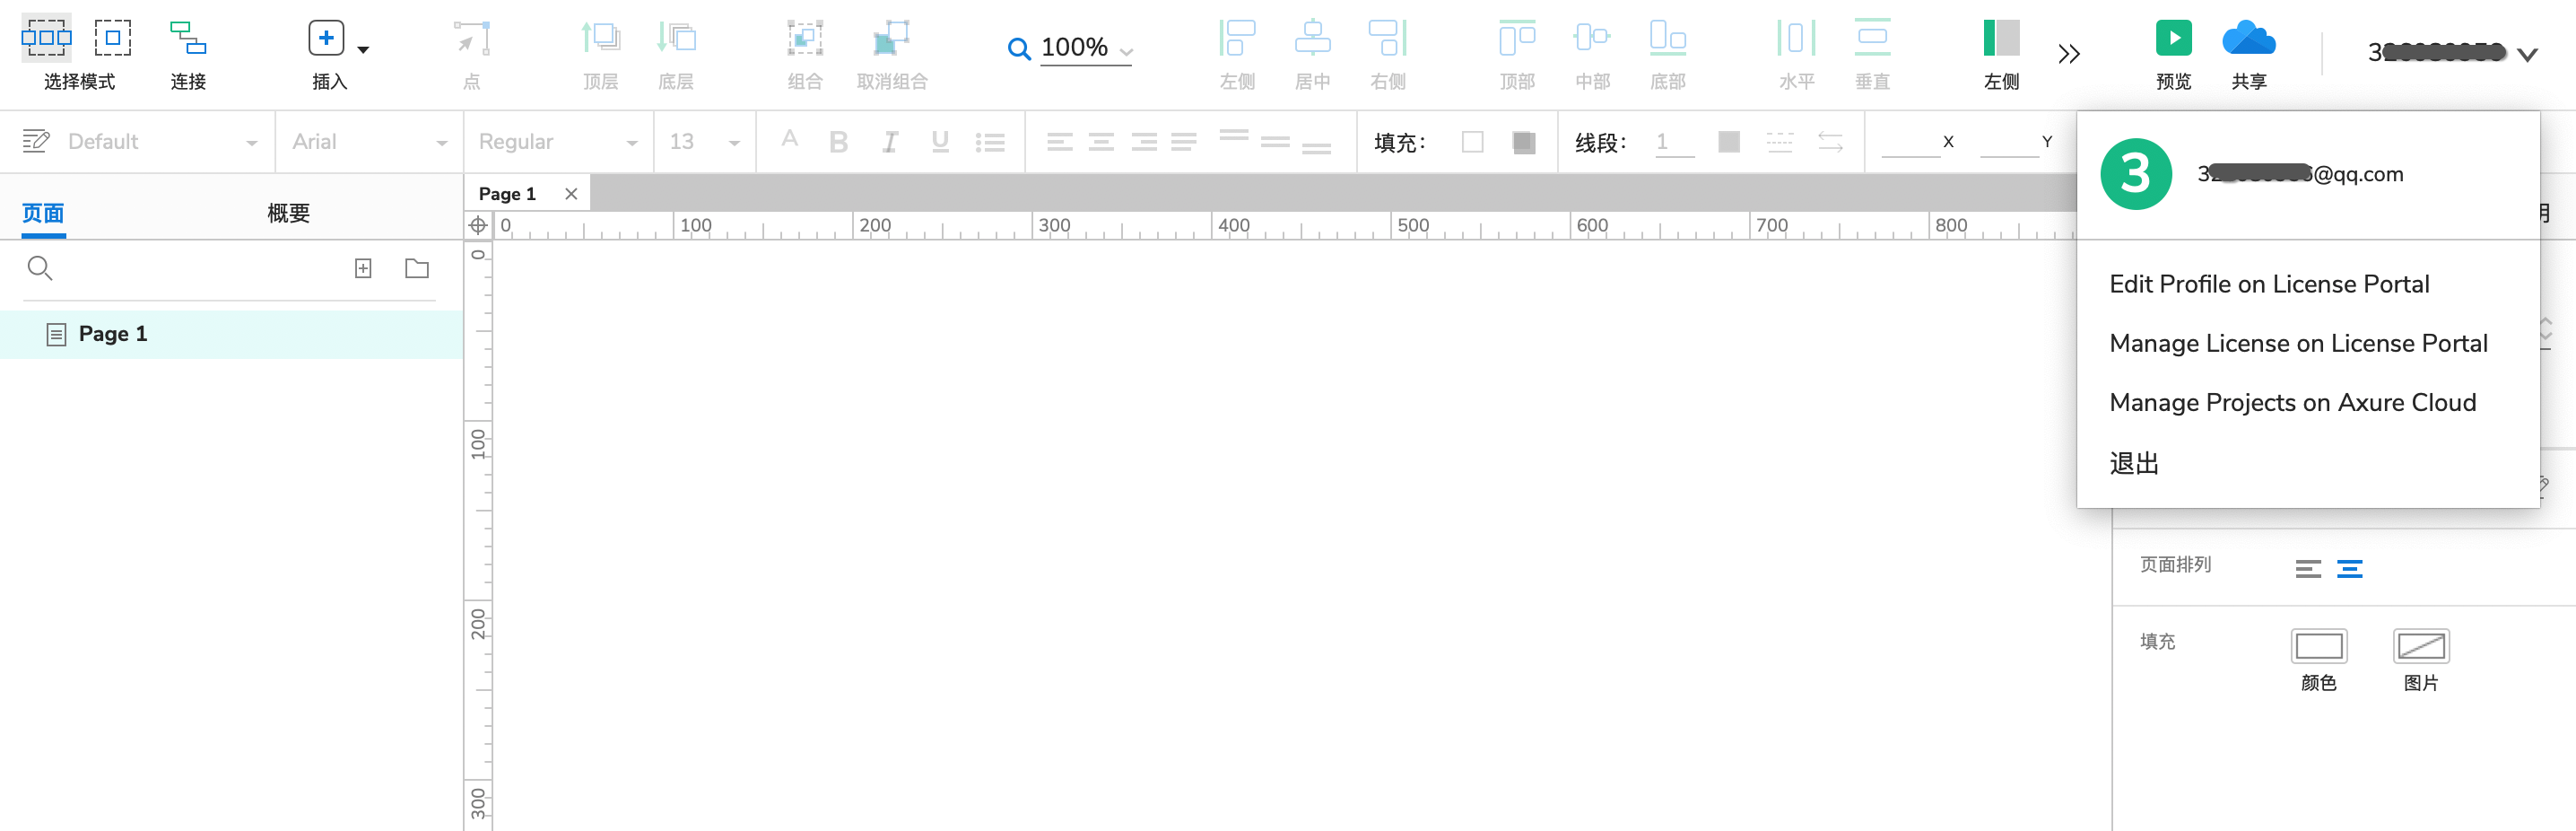This screenshot has width=2576, height=831.
Task: Click the Y coordinate field
Action: click(x=2008, y=142)
